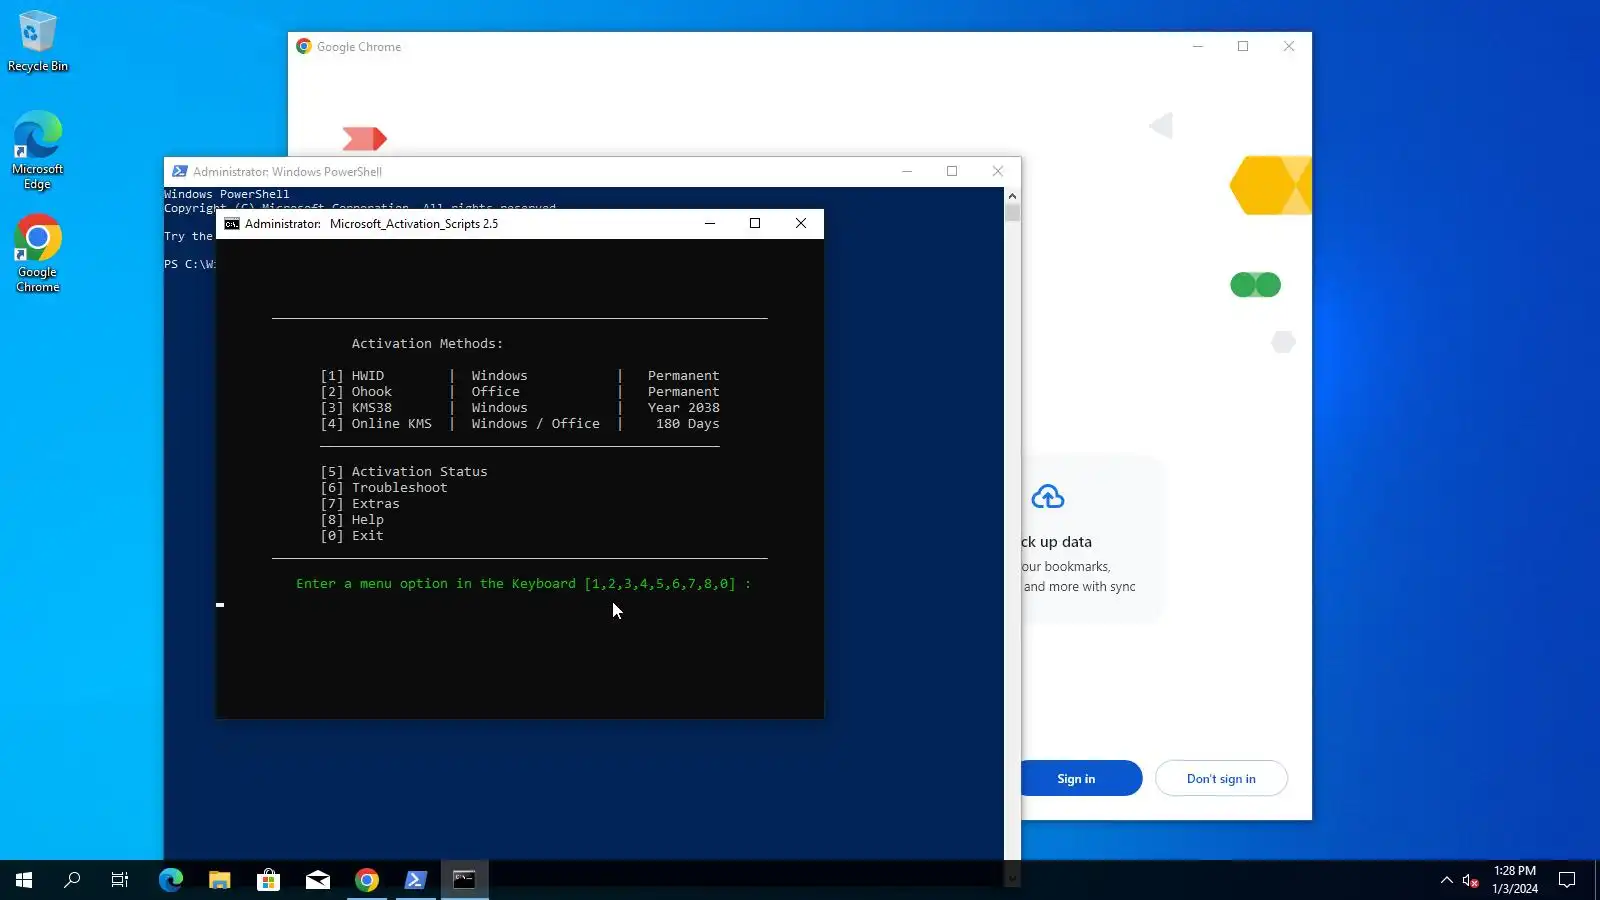Minimize the Microsoft Activation Scripts window
This screenshot has height=900, width=1600.
click(710, 224)
